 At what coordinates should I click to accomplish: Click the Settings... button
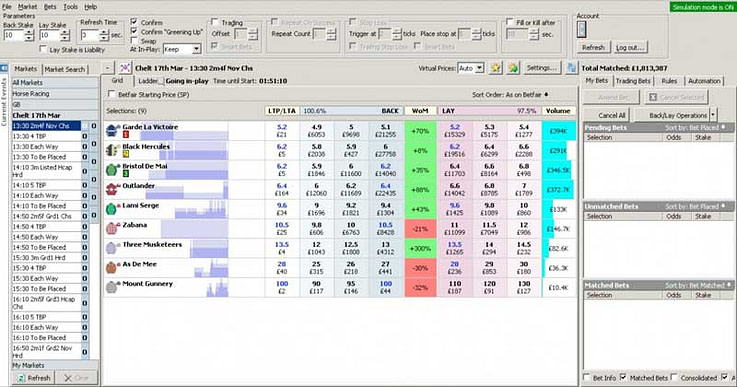coord(541,68)
